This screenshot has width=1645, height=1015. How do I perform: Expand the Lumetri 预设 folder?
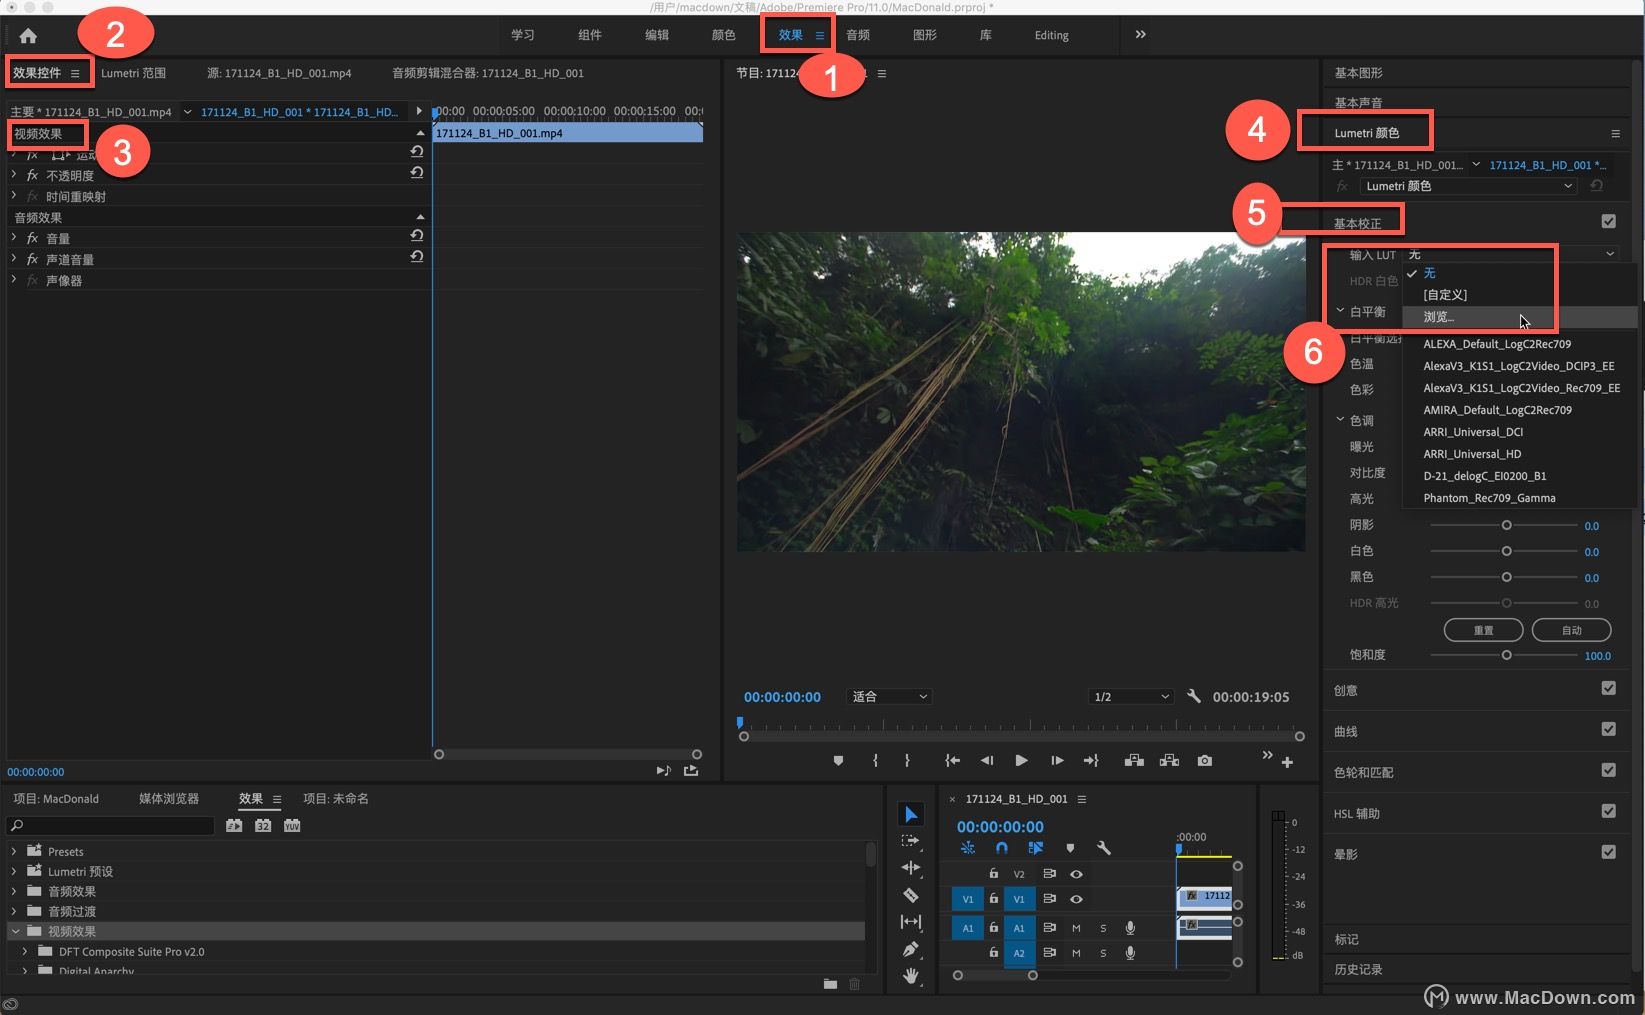14,871
